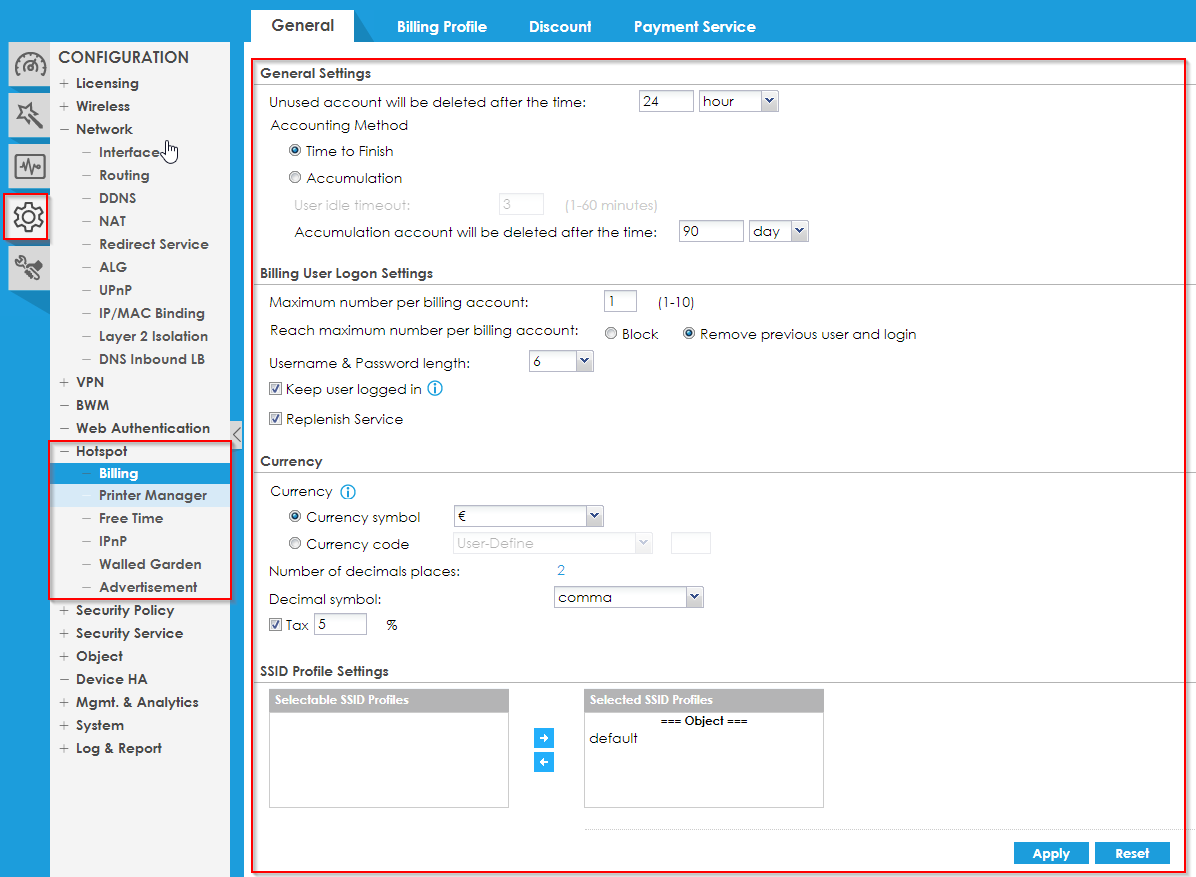Click the Tax percentage input field
The image size is (1196, 877).
click(x=340, y=625)
